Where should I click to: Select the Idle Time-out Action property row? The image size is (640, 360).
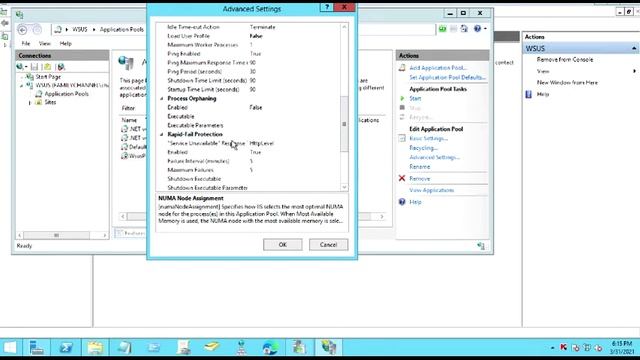(x=249, y=27)
